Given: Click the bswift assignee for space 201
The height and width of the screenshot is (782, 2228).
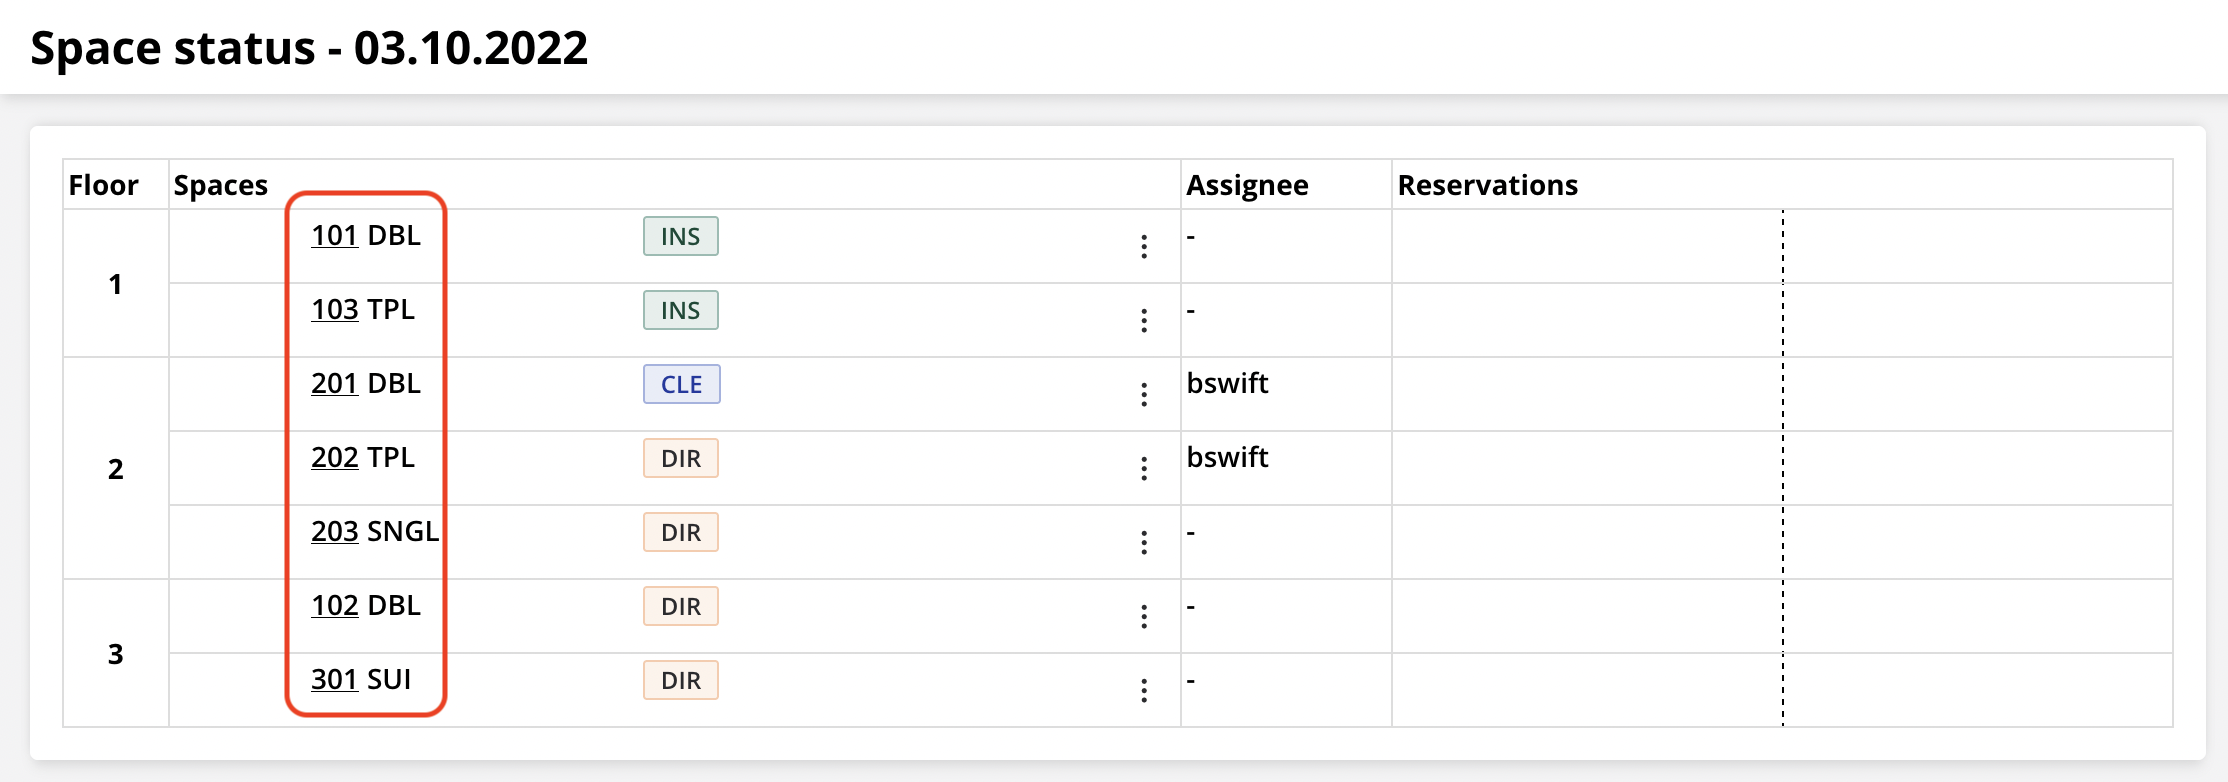Looking at the screenshot, I should click(1227, 384).
